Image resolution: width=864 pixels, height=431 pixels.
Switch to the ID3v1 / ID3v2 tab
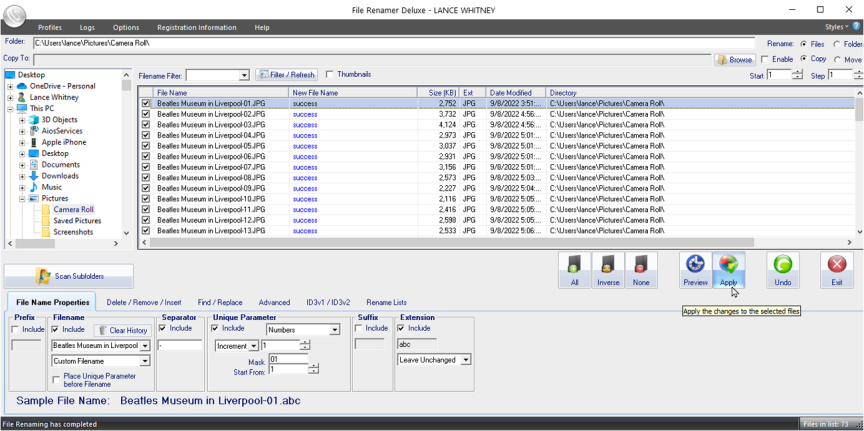pos(328,302)
